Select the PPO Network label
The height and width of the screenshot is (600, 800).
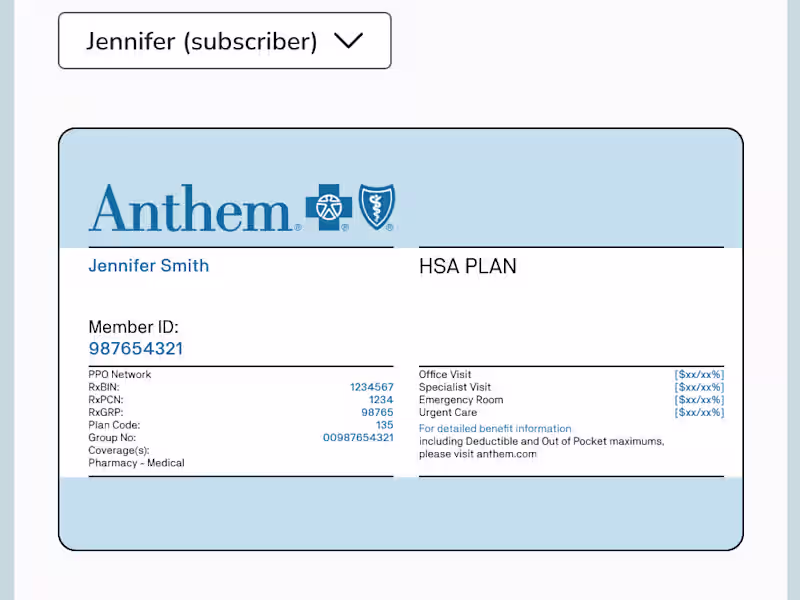point(119,374)
